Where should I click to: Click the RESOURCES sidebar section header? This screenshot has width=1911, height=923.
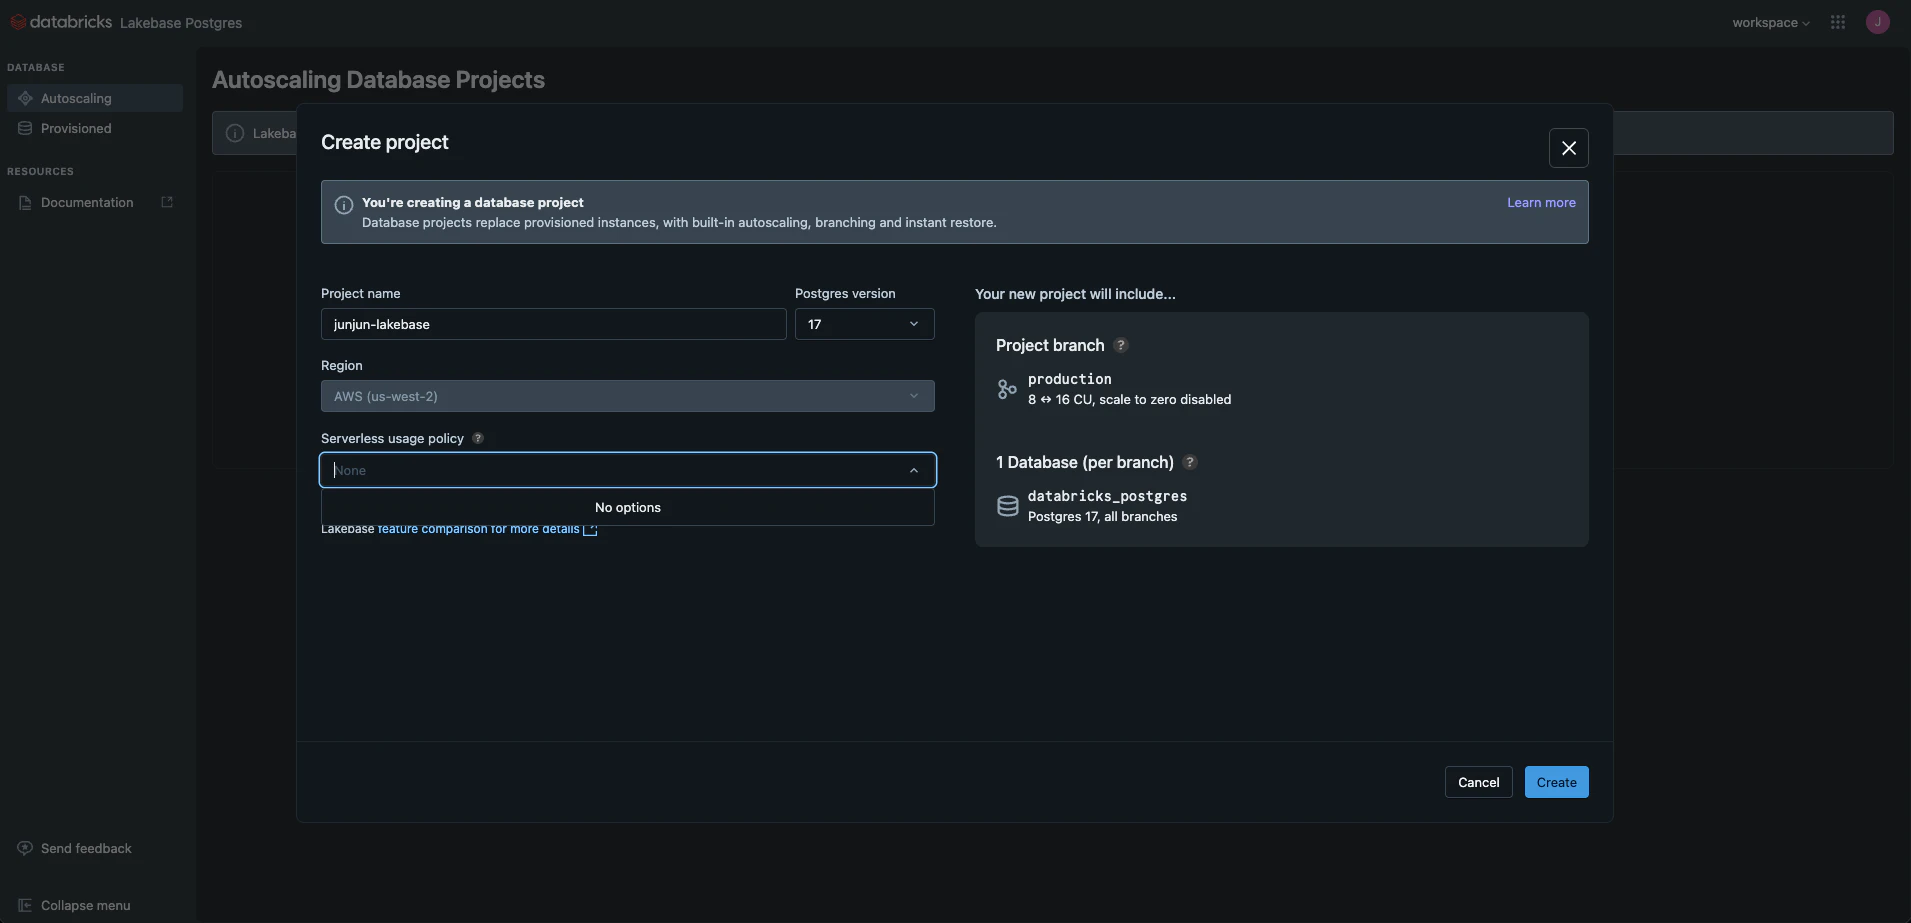40,171
